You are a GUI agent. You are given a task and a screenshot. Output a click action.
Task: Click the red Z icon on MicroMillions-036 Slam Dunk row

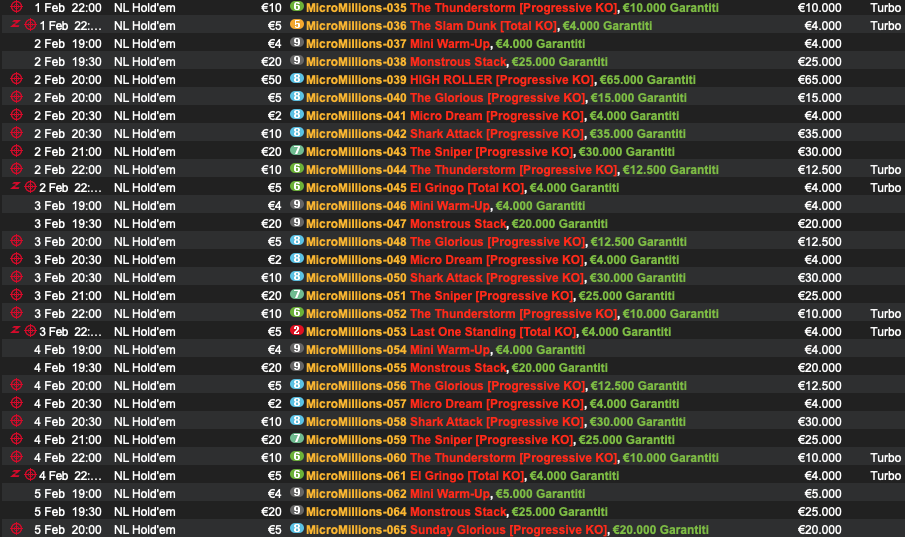tap(16, 24)
